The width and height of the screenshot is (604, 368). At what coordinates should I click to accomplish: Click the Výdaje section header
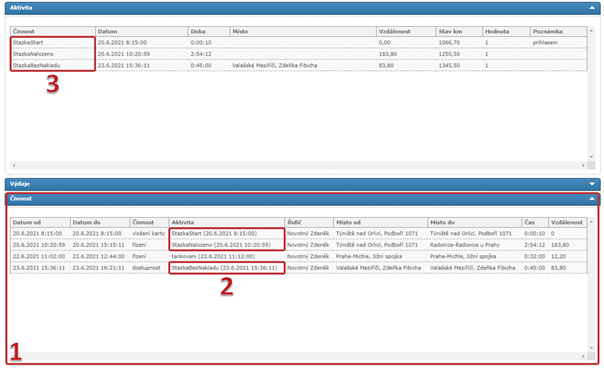302,184
